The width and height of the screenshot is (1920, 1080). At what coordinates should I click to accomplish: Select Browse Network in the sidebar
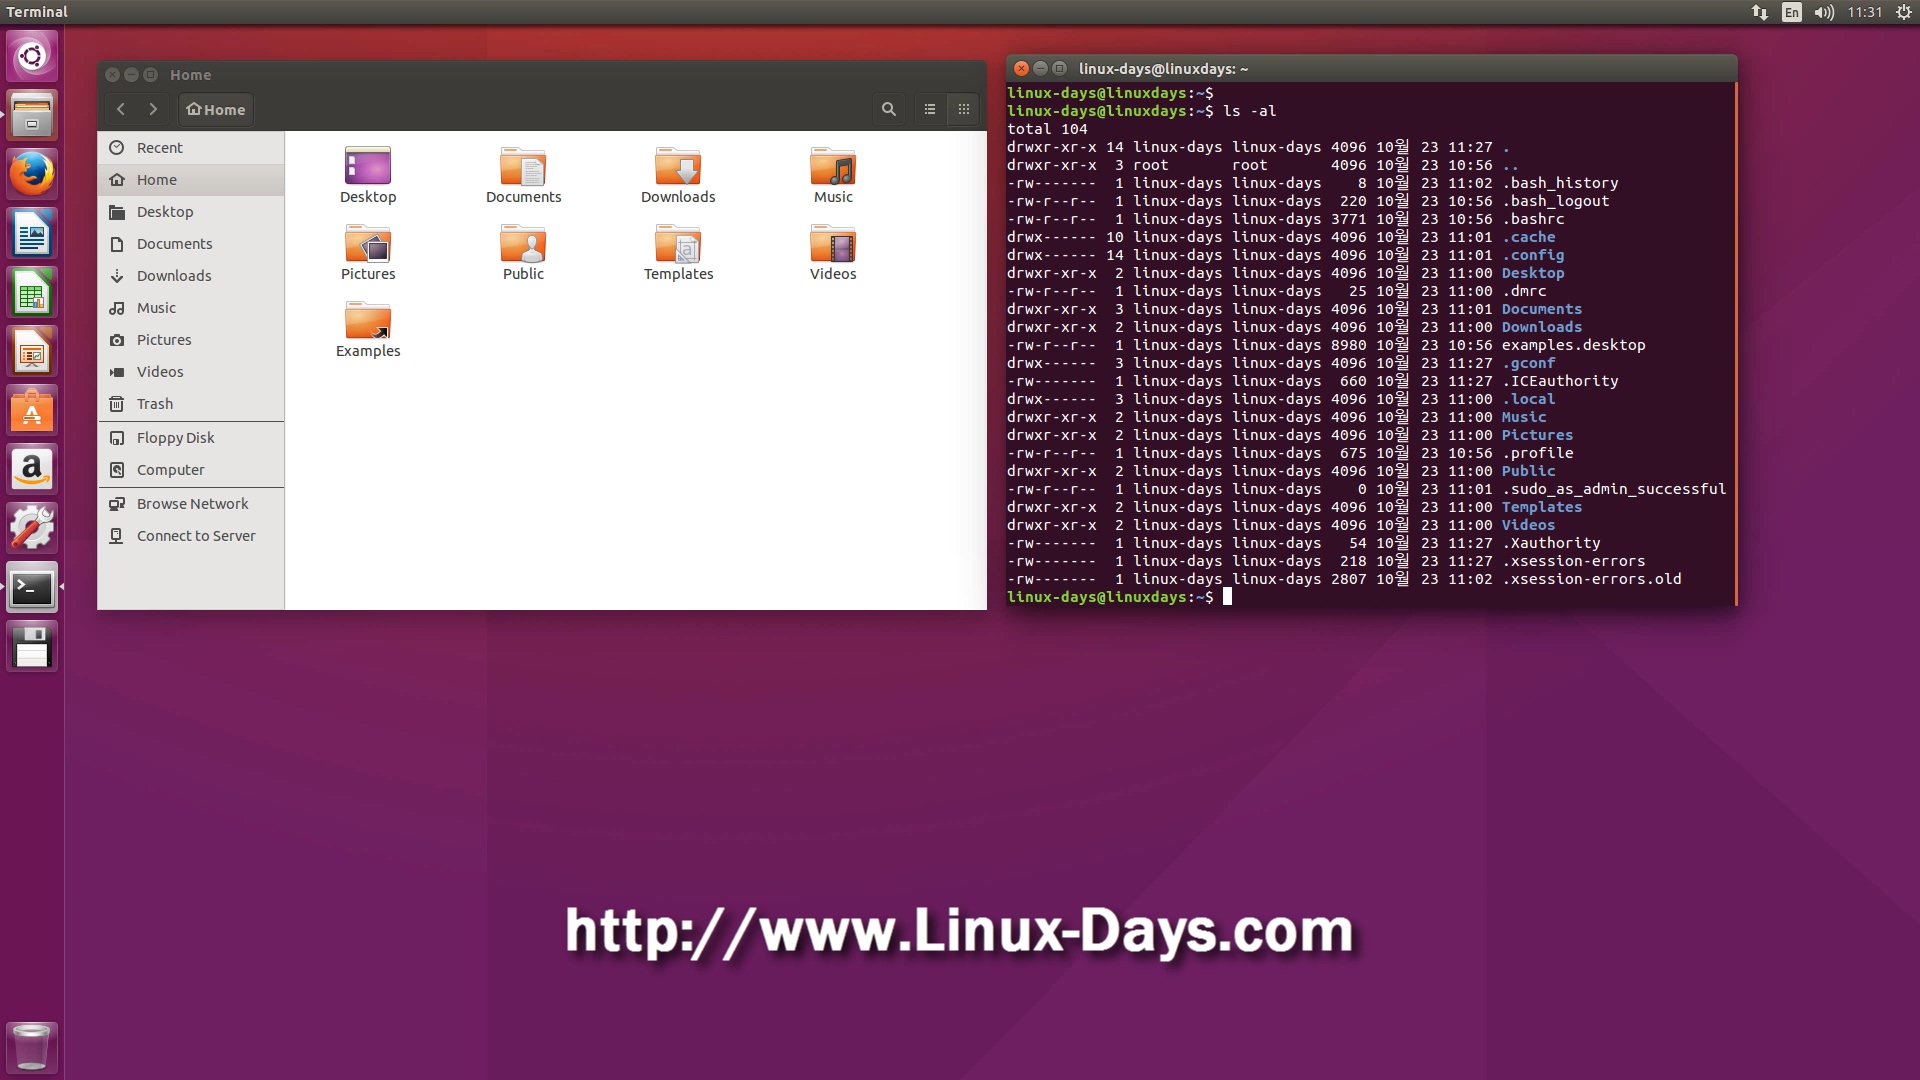click(x=191, y=503)
